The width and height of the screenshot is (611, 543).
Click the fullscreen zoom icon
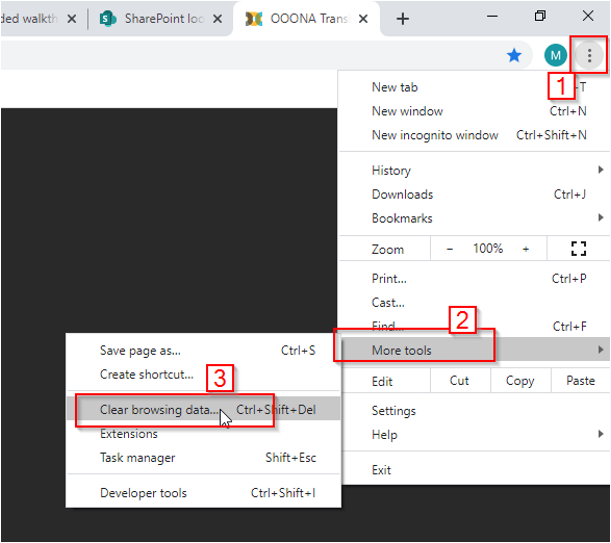[x=577, y=248]
